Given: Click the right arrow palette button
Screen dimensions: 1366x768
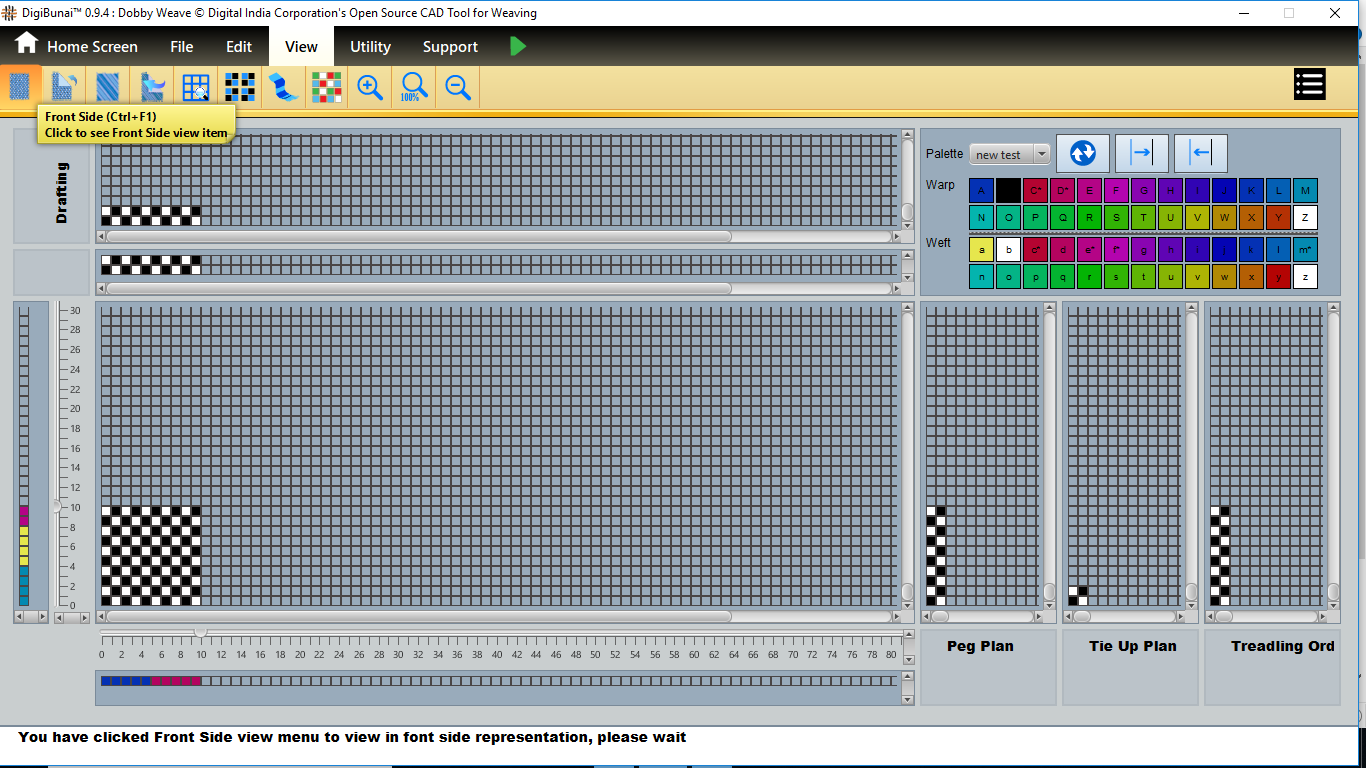Looking at the screenshot, I should [1141, 153].
